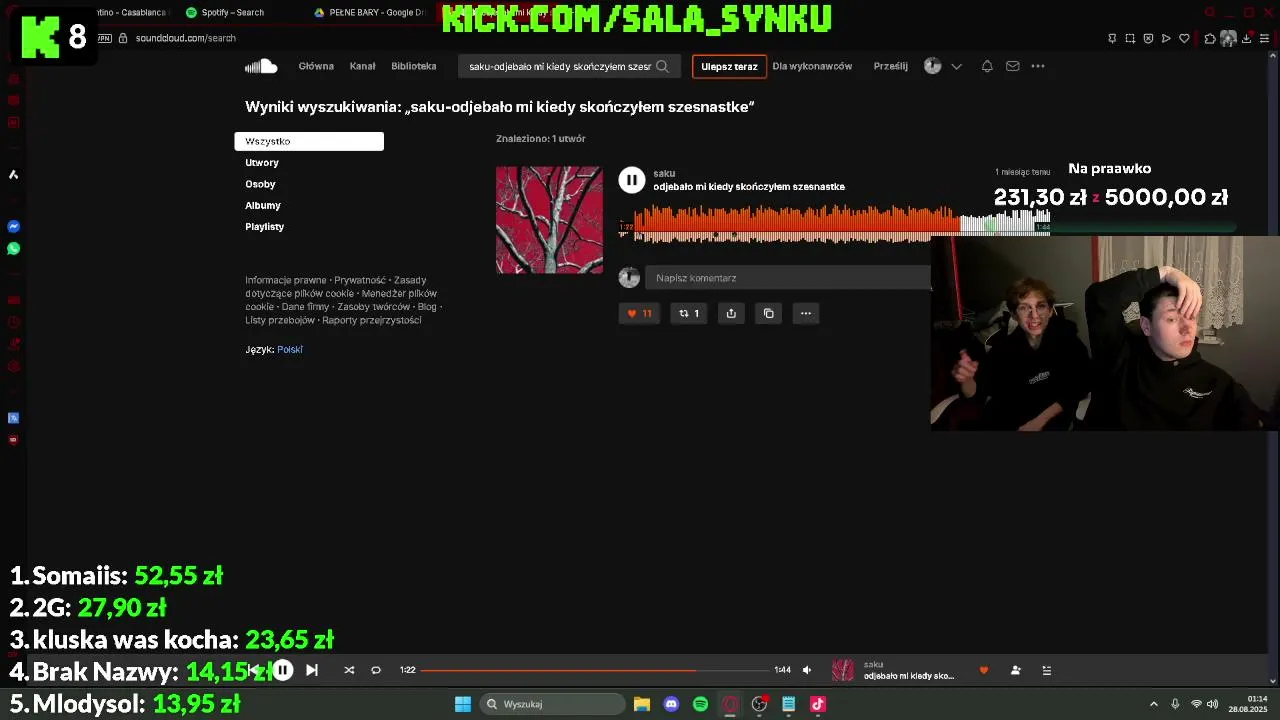Open File Explorer from the taskbar
Viewport: 1280px width, 720px height.
pos(642,704)
